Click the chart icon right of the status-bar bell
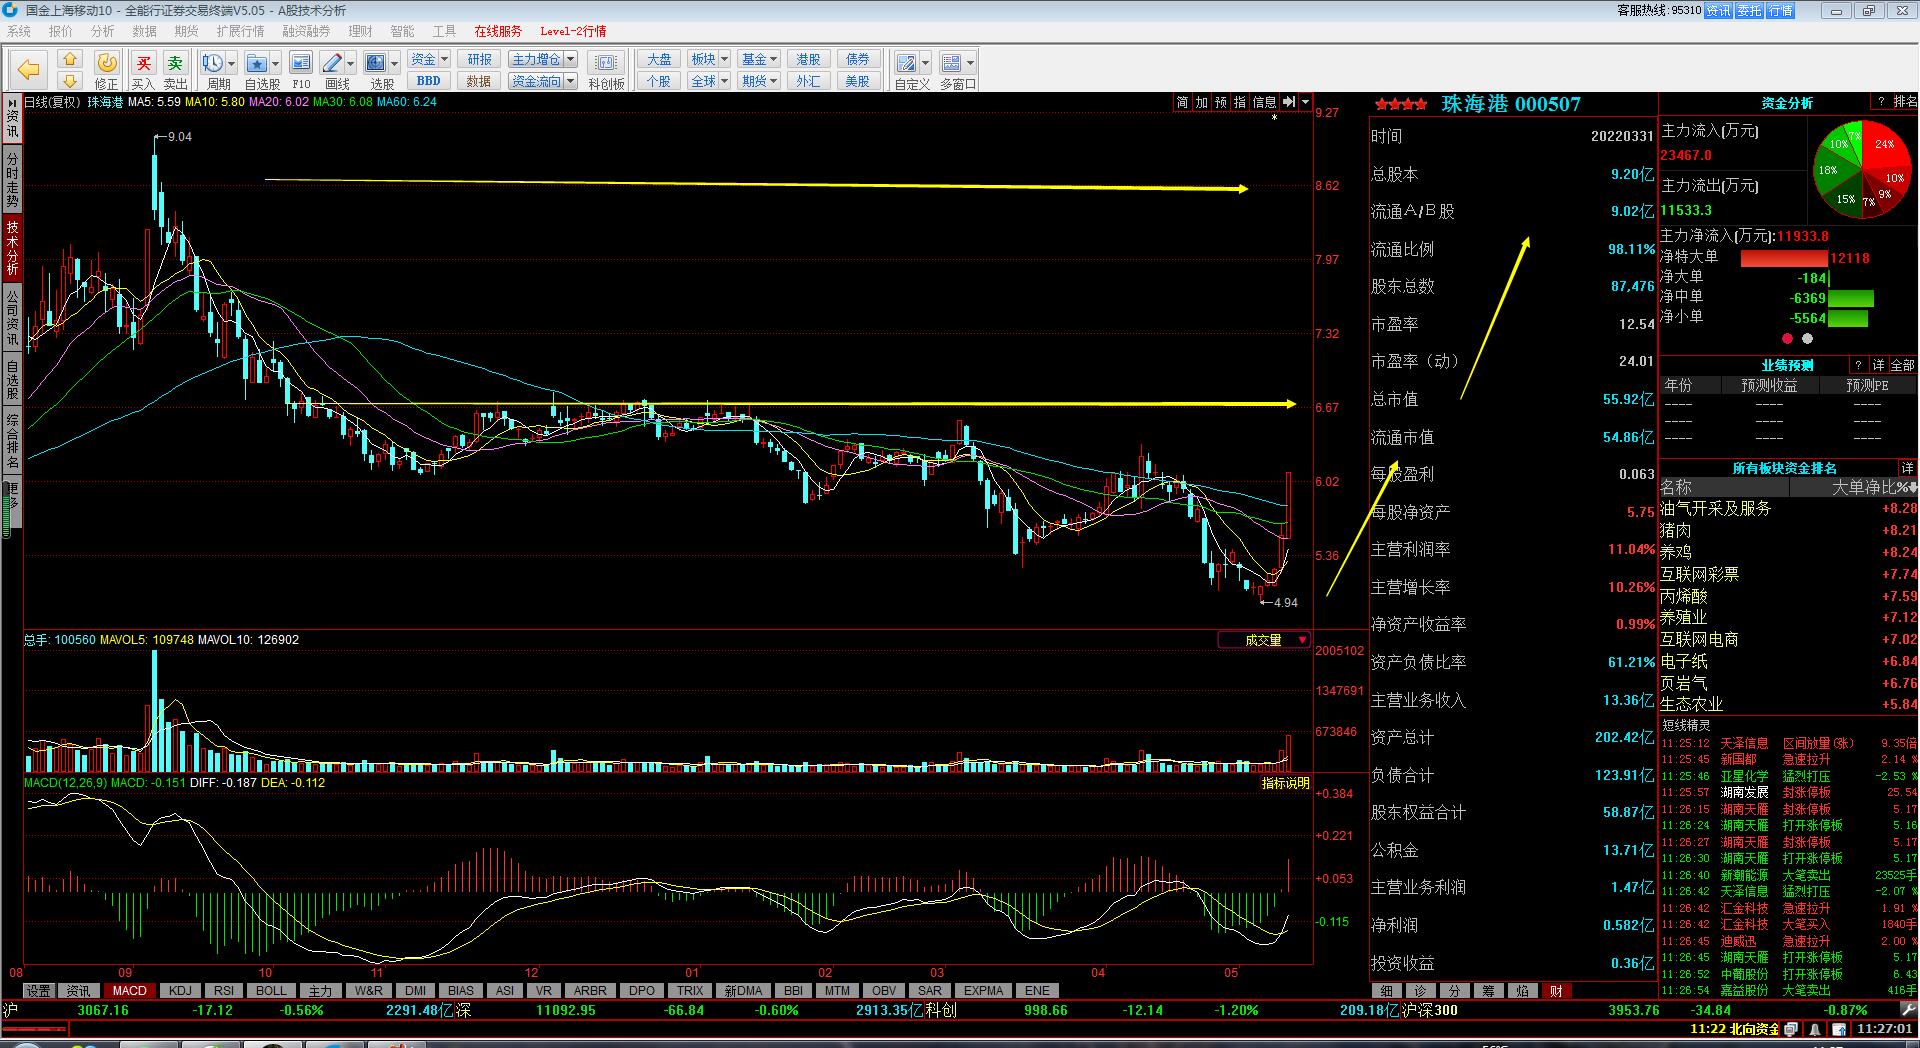Viewport: 1920px width, 1048px height. tap(1839, 1028)
